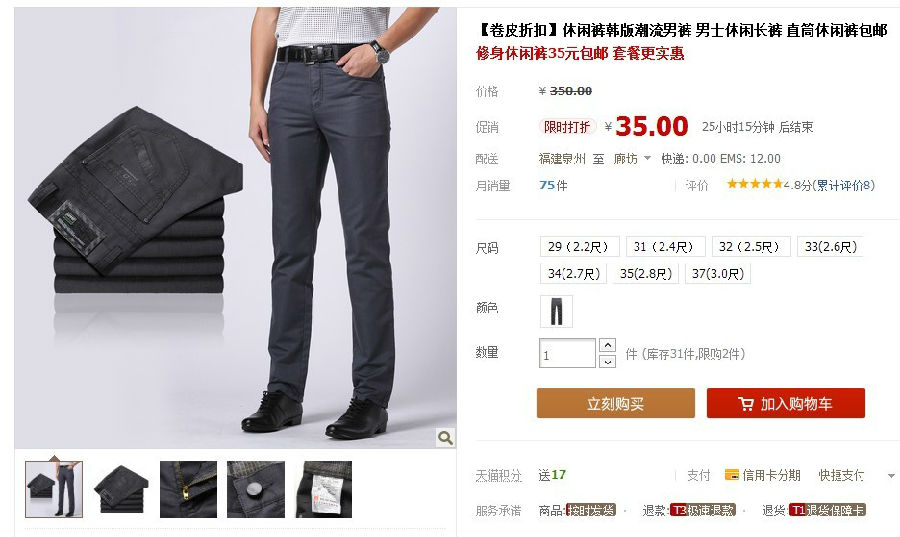The width and height of the screenshot is (900, 537).
Task: Increase quantity with the up stepper arrow
Action: coord(607,345)
